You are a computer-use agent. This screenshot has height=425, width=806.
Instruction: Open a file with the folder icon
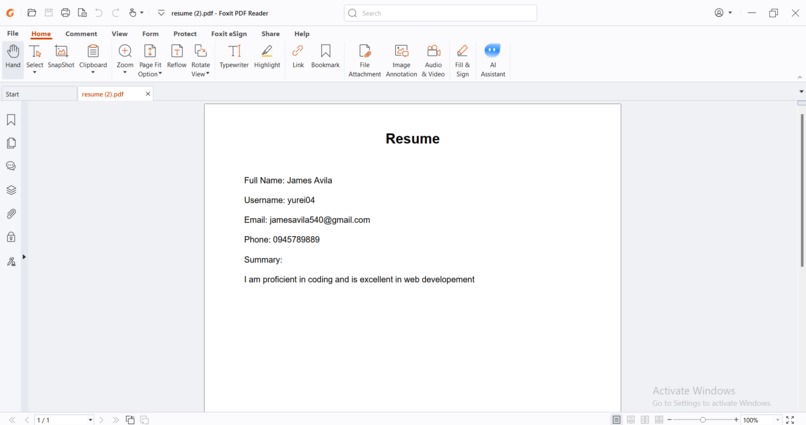pos(31,13)
